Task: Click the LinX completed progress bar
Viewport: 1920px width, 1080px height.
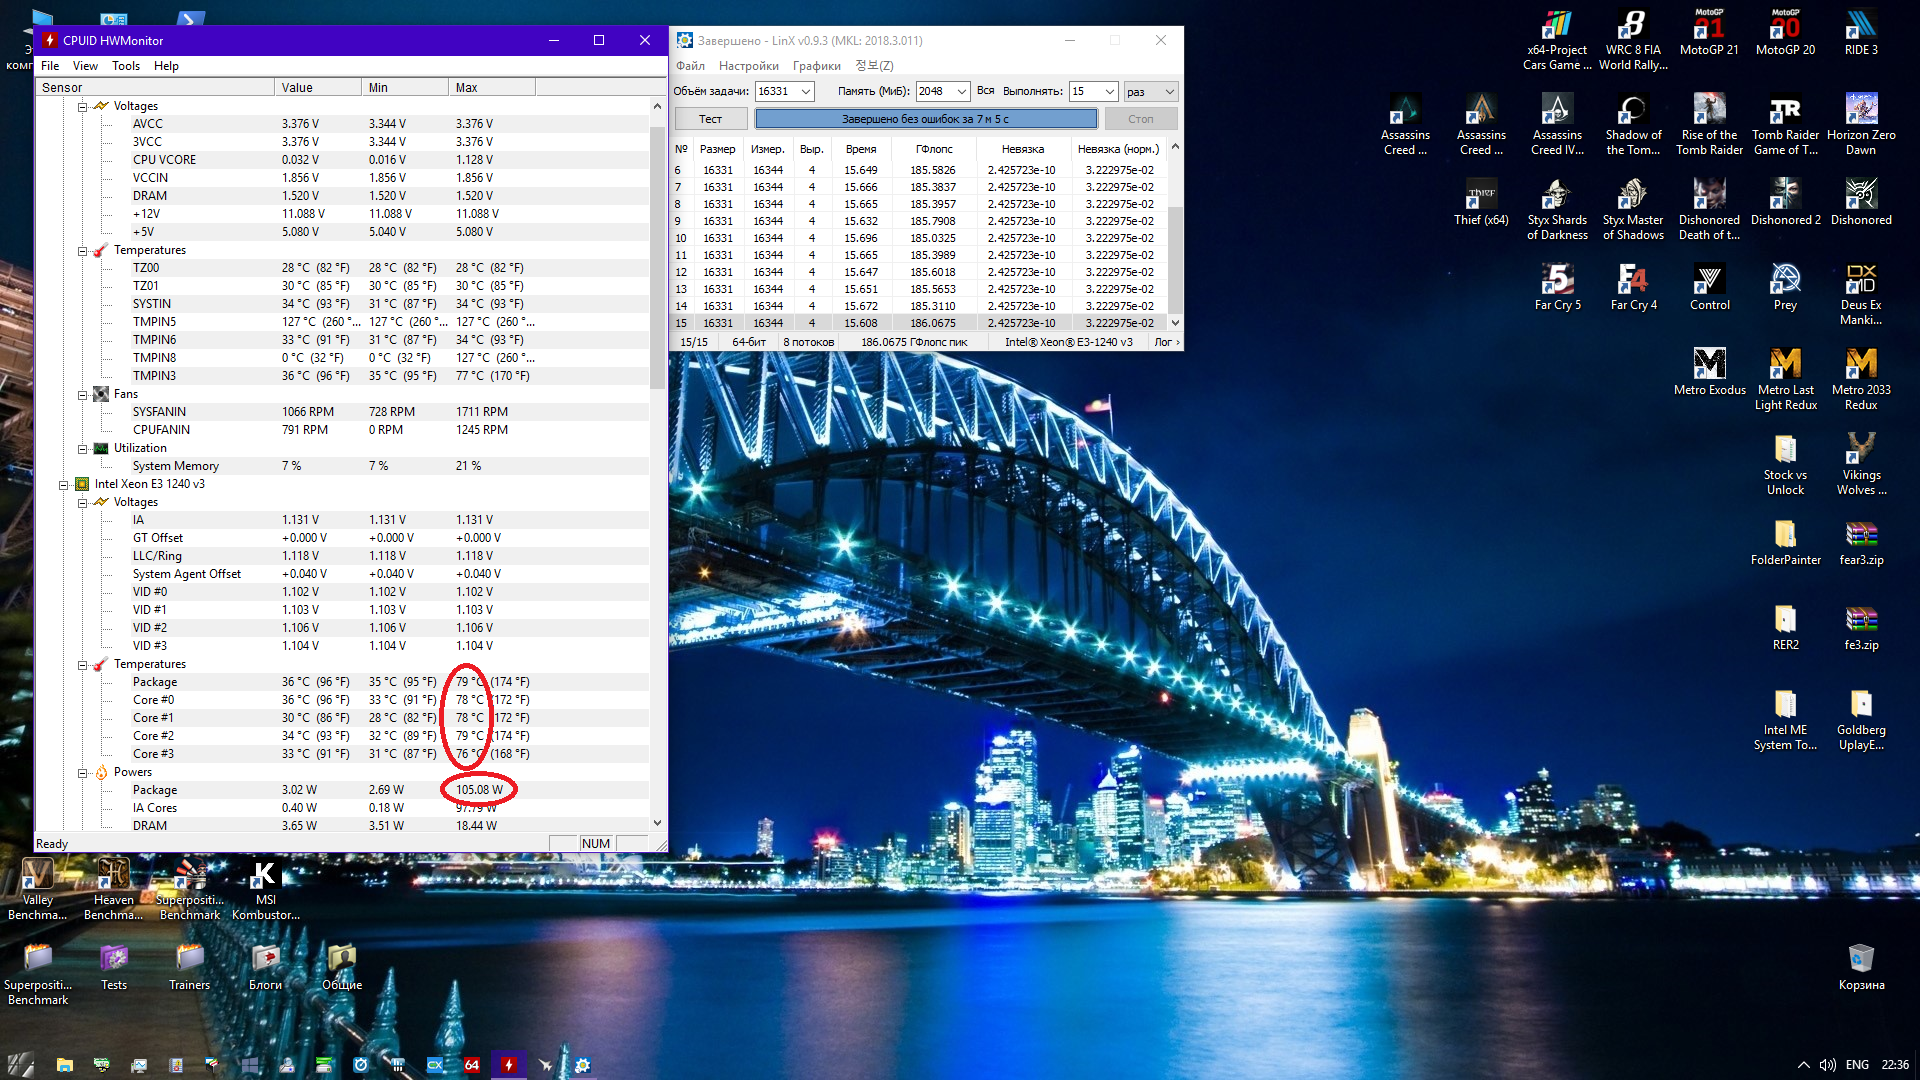Action: [x=925, y=119]
